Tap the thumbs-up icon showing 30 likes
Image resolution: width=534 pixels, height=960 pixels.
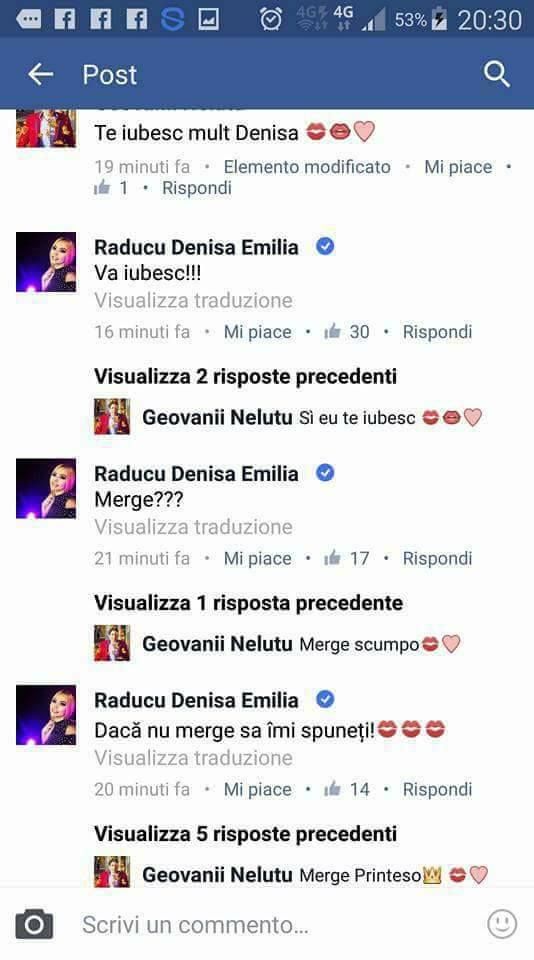[x=332, y=331]
